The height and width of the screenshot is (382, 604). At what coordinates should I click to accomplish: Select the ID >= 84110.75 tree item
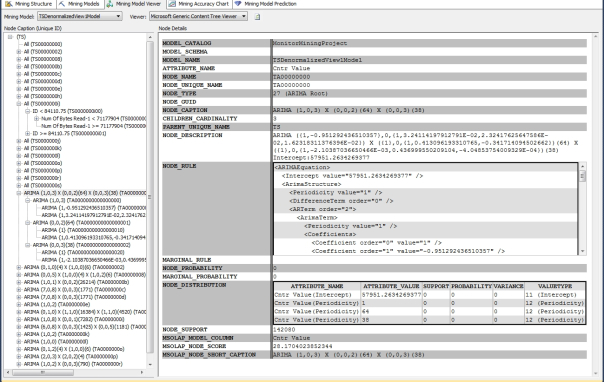[69, 133]
